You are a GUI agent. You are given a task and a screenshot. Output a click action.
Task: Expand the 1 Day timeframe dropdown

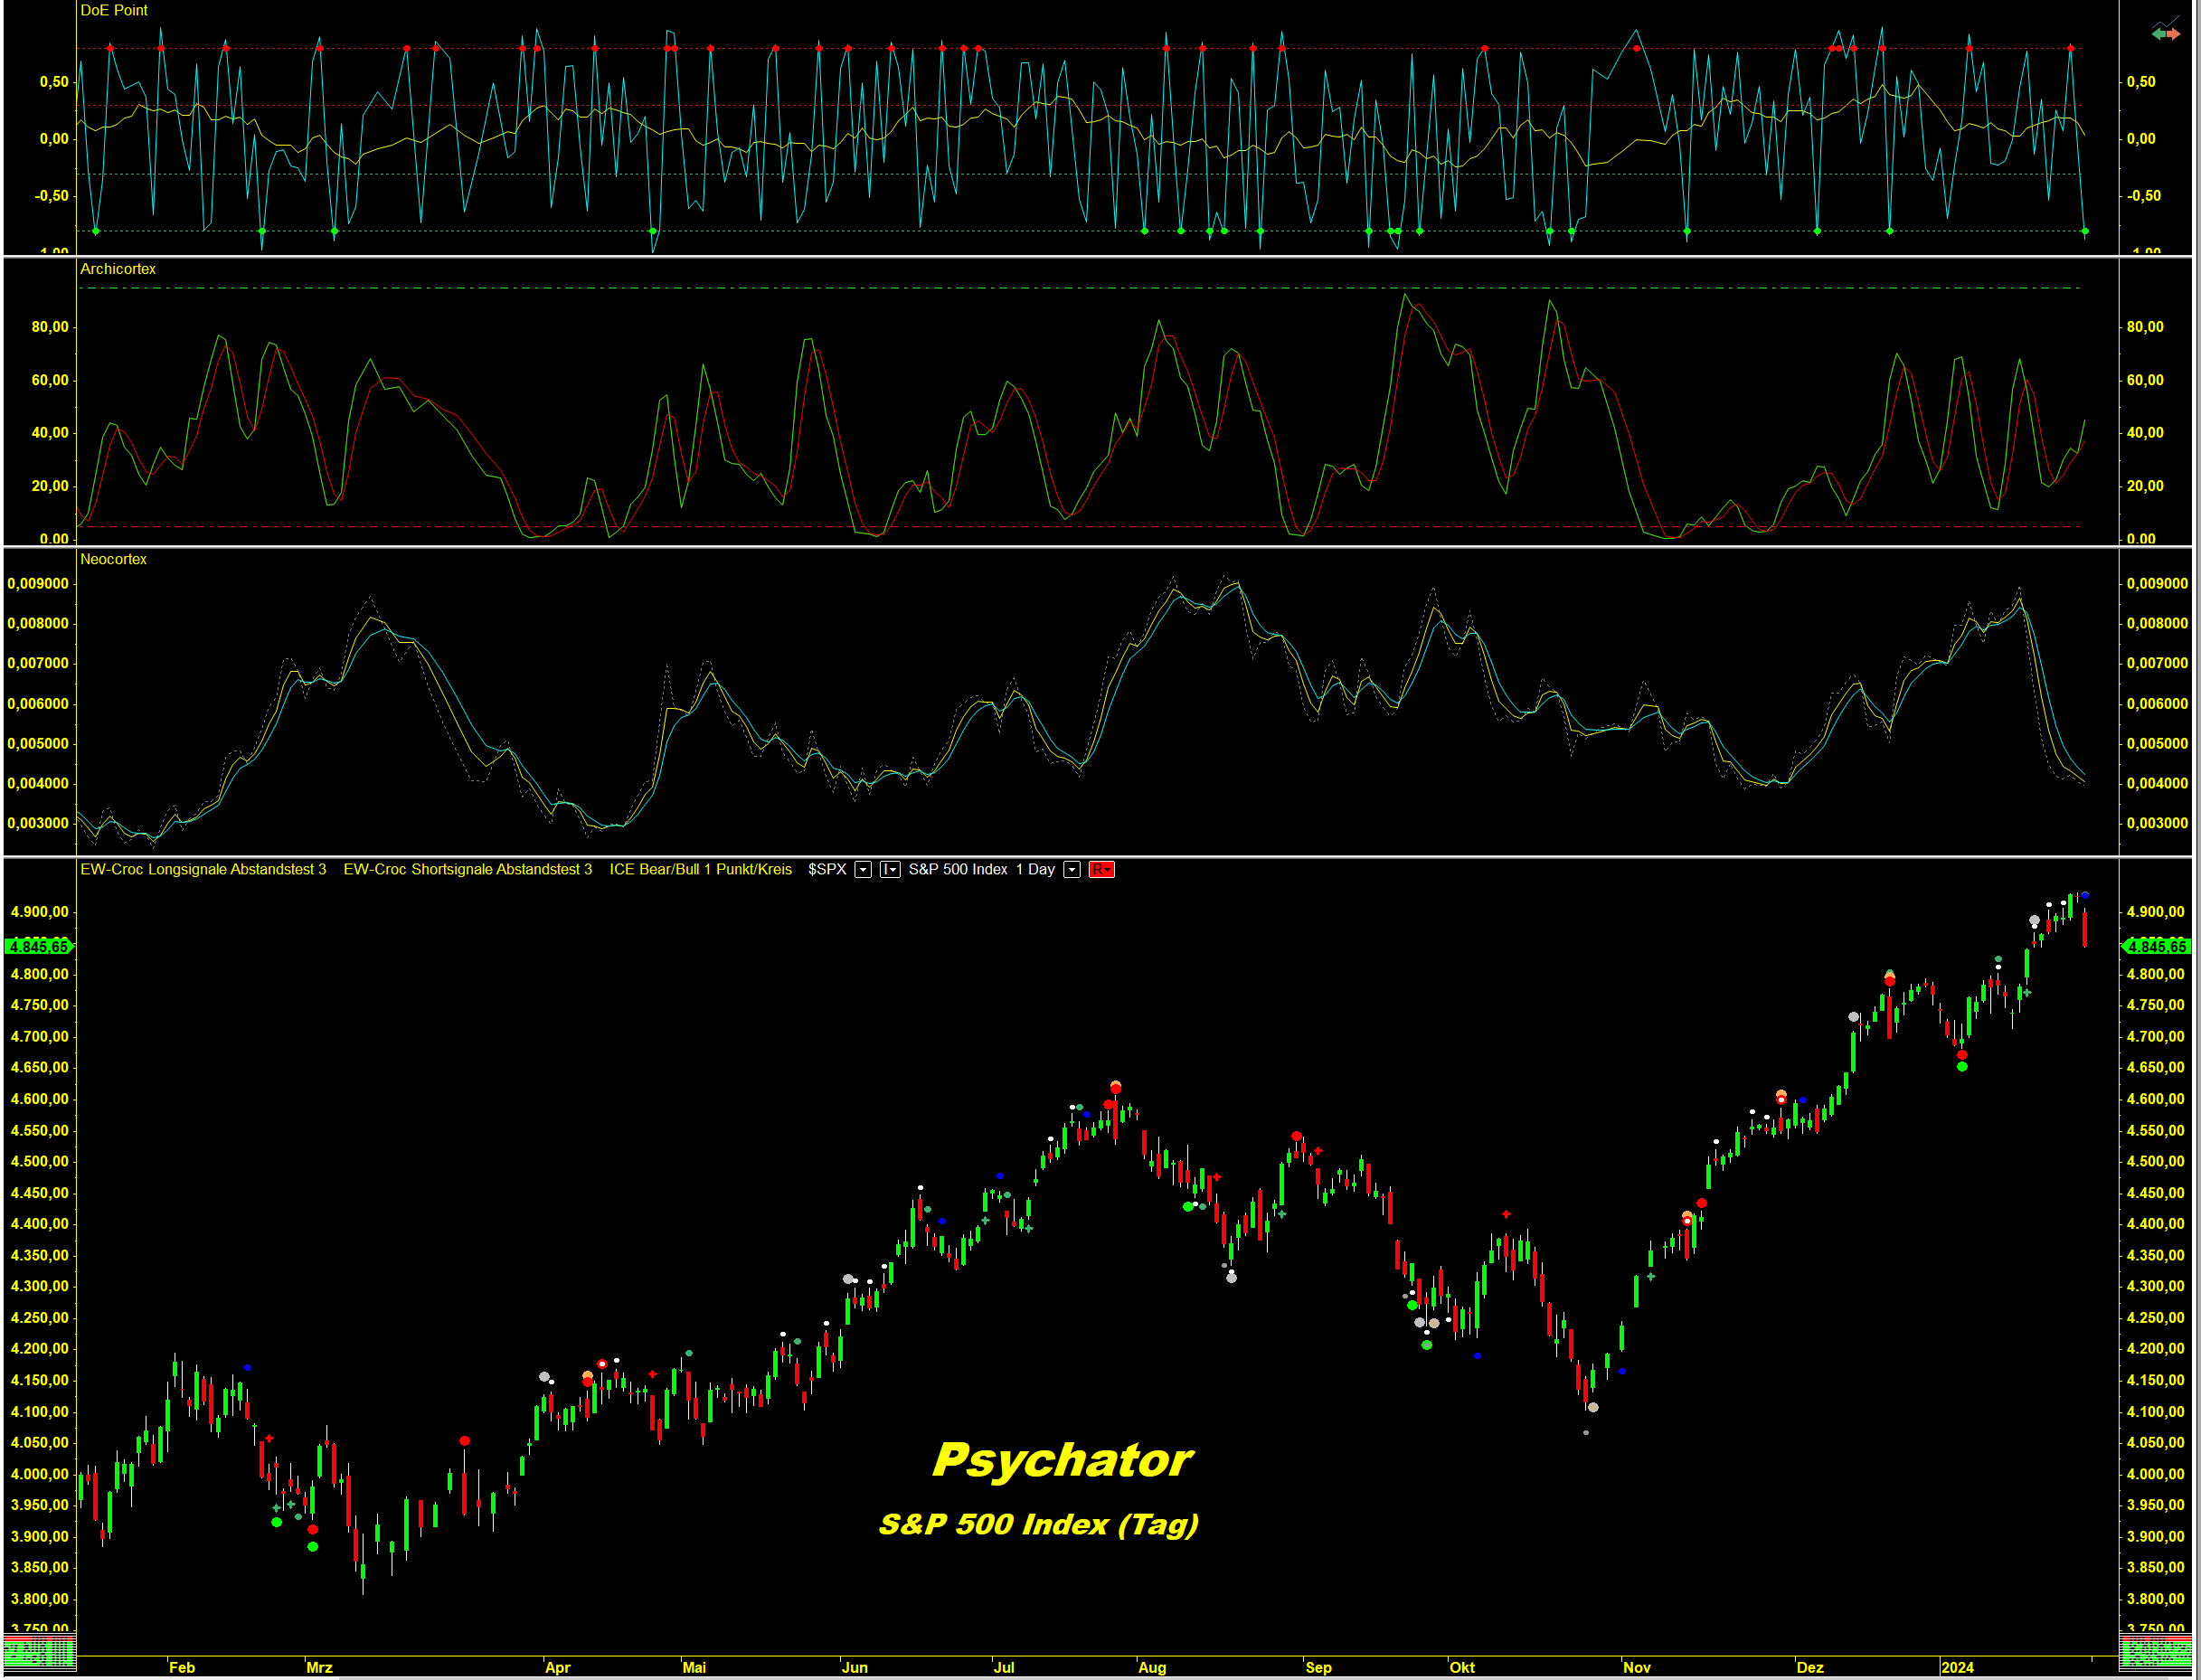pos(1071,870)
